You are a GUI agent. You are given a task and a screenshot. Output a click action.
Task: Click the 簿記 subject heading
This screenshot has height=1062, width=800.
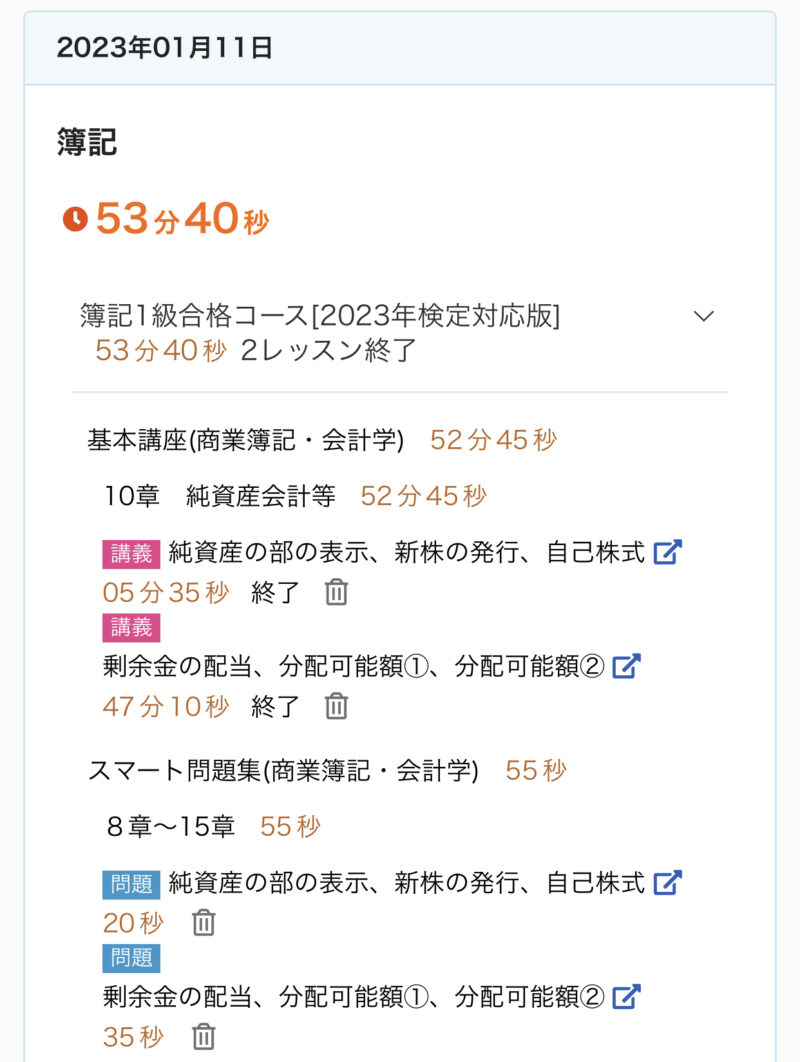point(87,143)
